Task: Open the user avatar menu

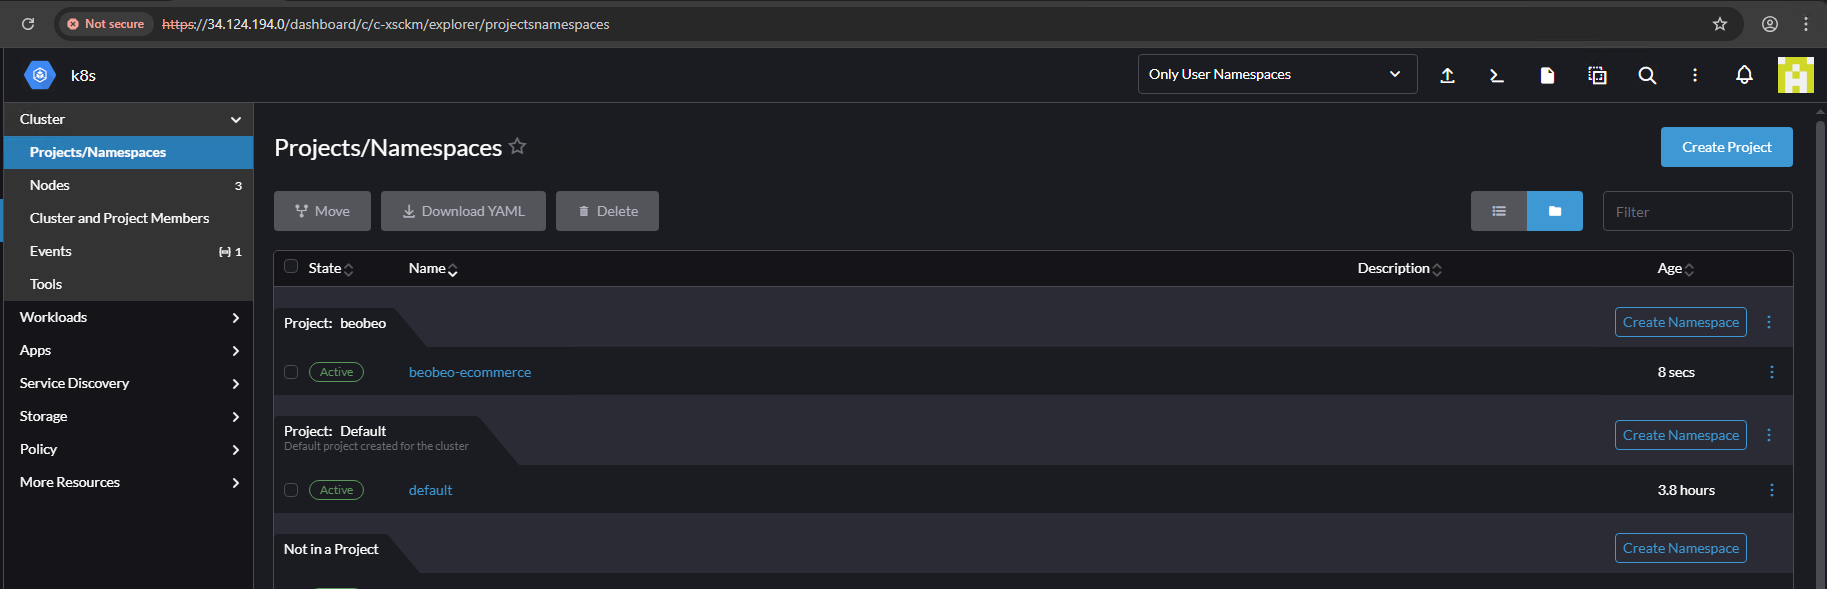Action: 1795,75
